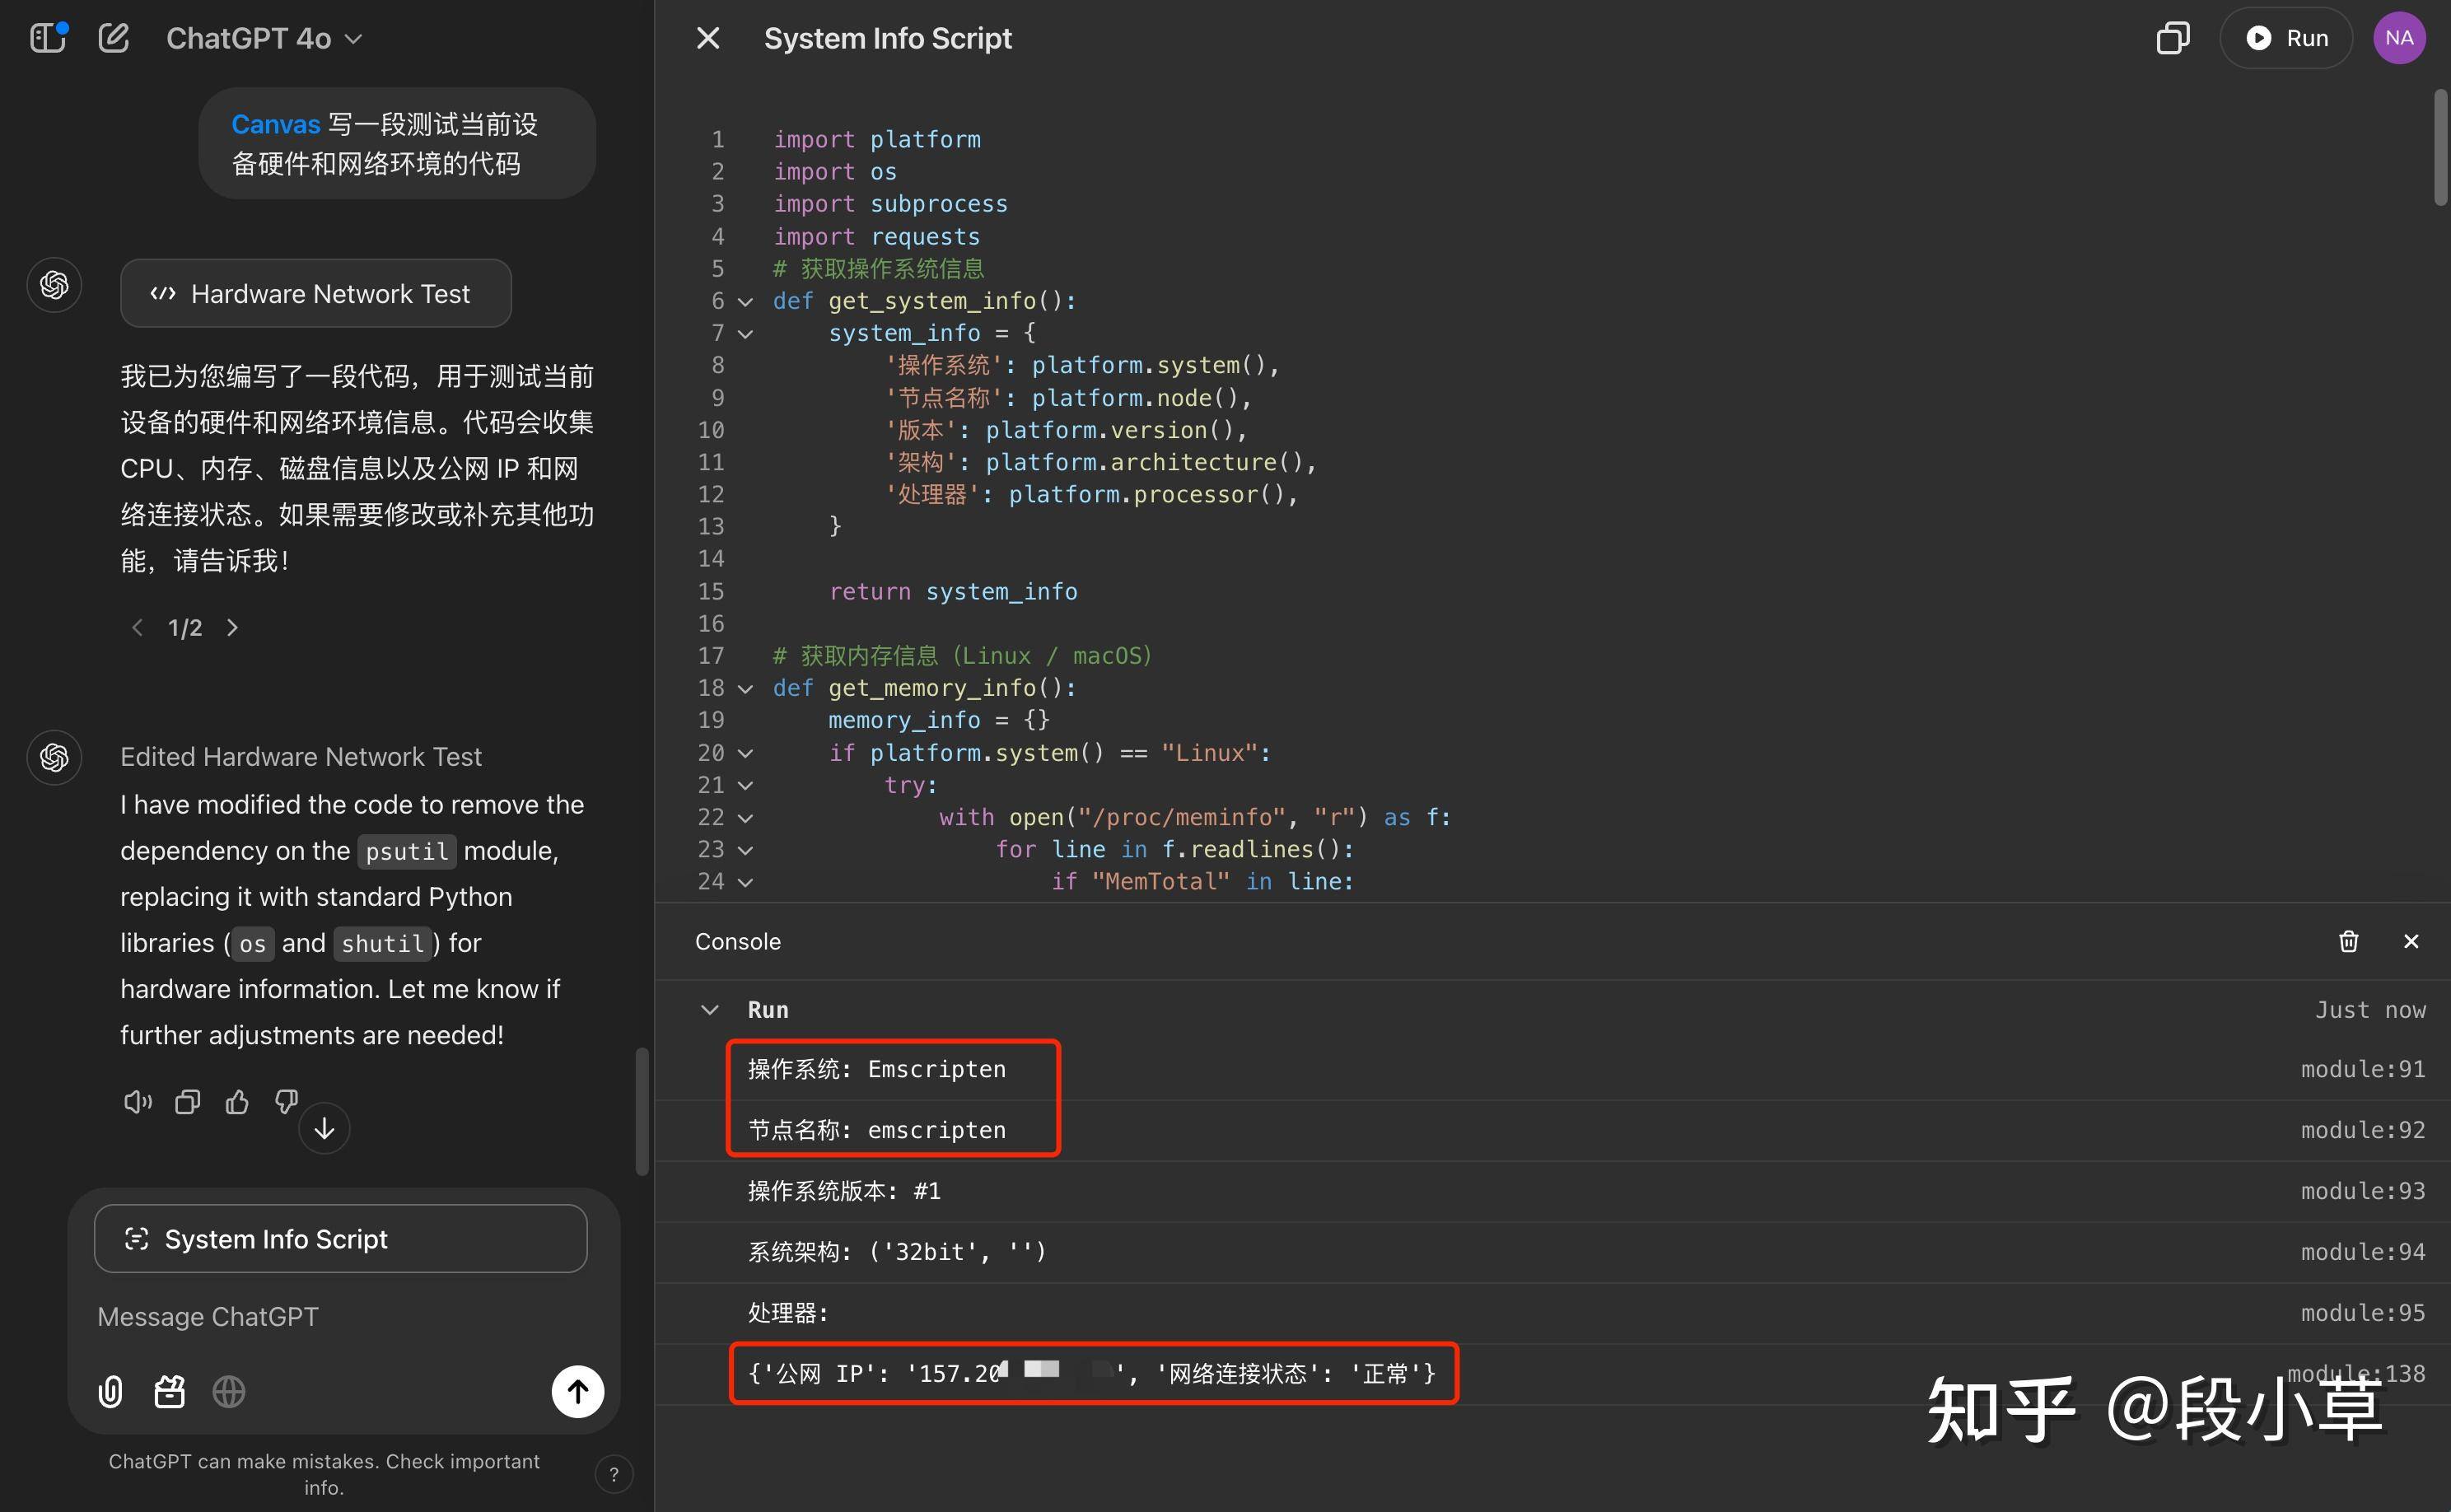Click the module:92 source link
The width and height of the screenshot is (2451, 1512).
pos(2363,1130)
